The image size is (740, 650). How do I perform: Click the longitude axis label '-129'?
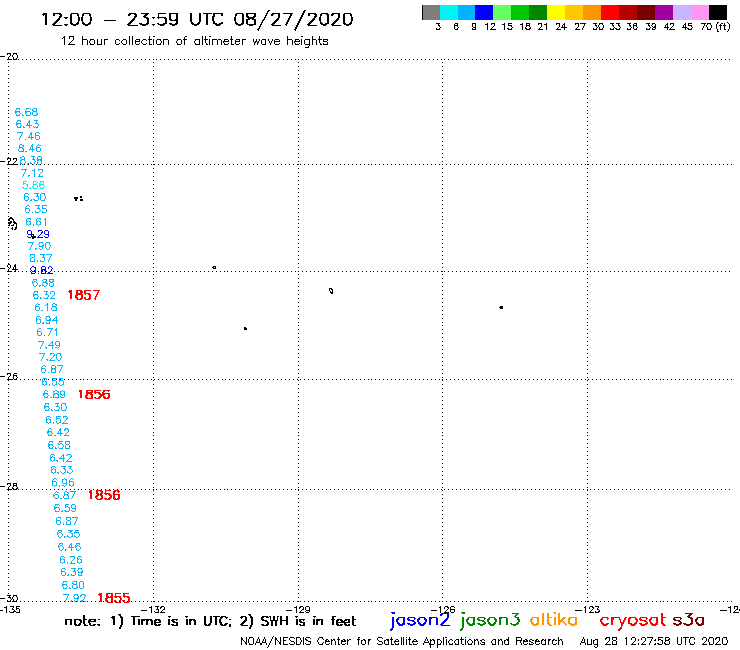coord(299,609)
